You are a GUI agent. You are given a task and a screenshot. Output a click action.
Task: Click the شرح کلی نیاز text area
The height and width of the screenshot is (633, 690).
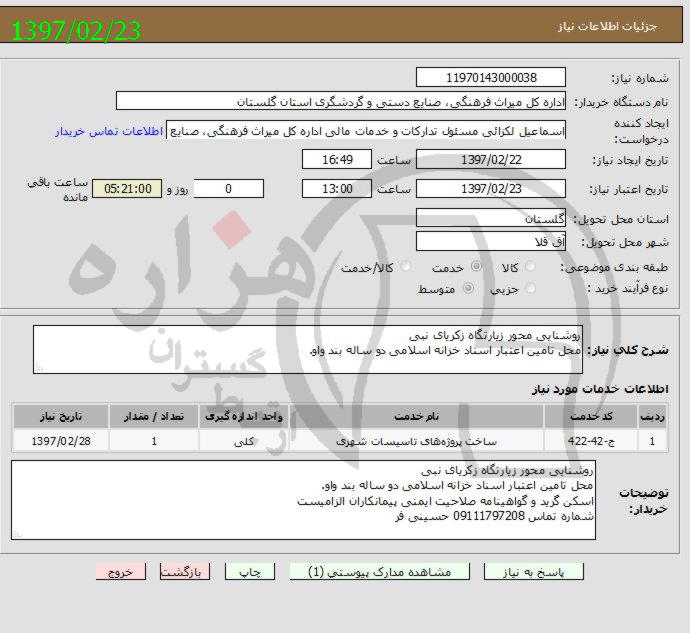(x=308, y=350)
